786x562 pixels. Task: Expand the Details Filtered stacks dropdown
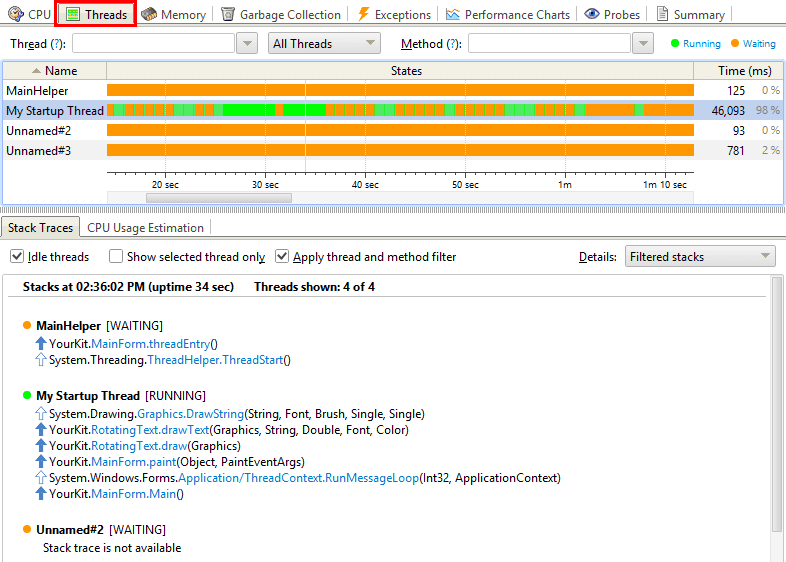tap(700, 257)
